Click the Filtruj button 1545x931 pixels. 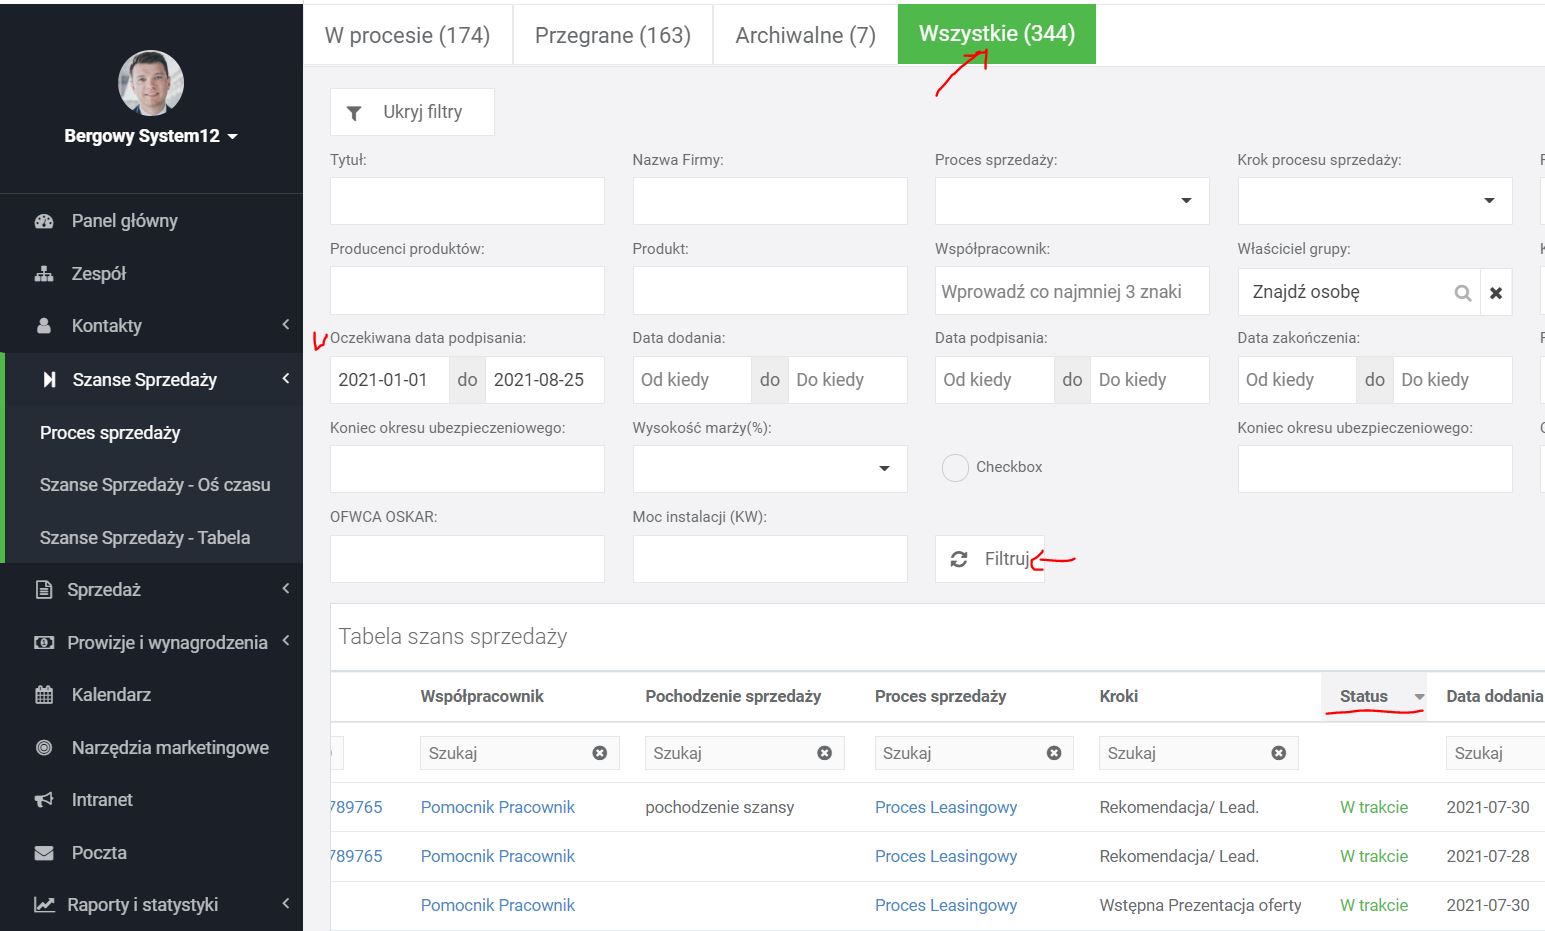point(989,559)
